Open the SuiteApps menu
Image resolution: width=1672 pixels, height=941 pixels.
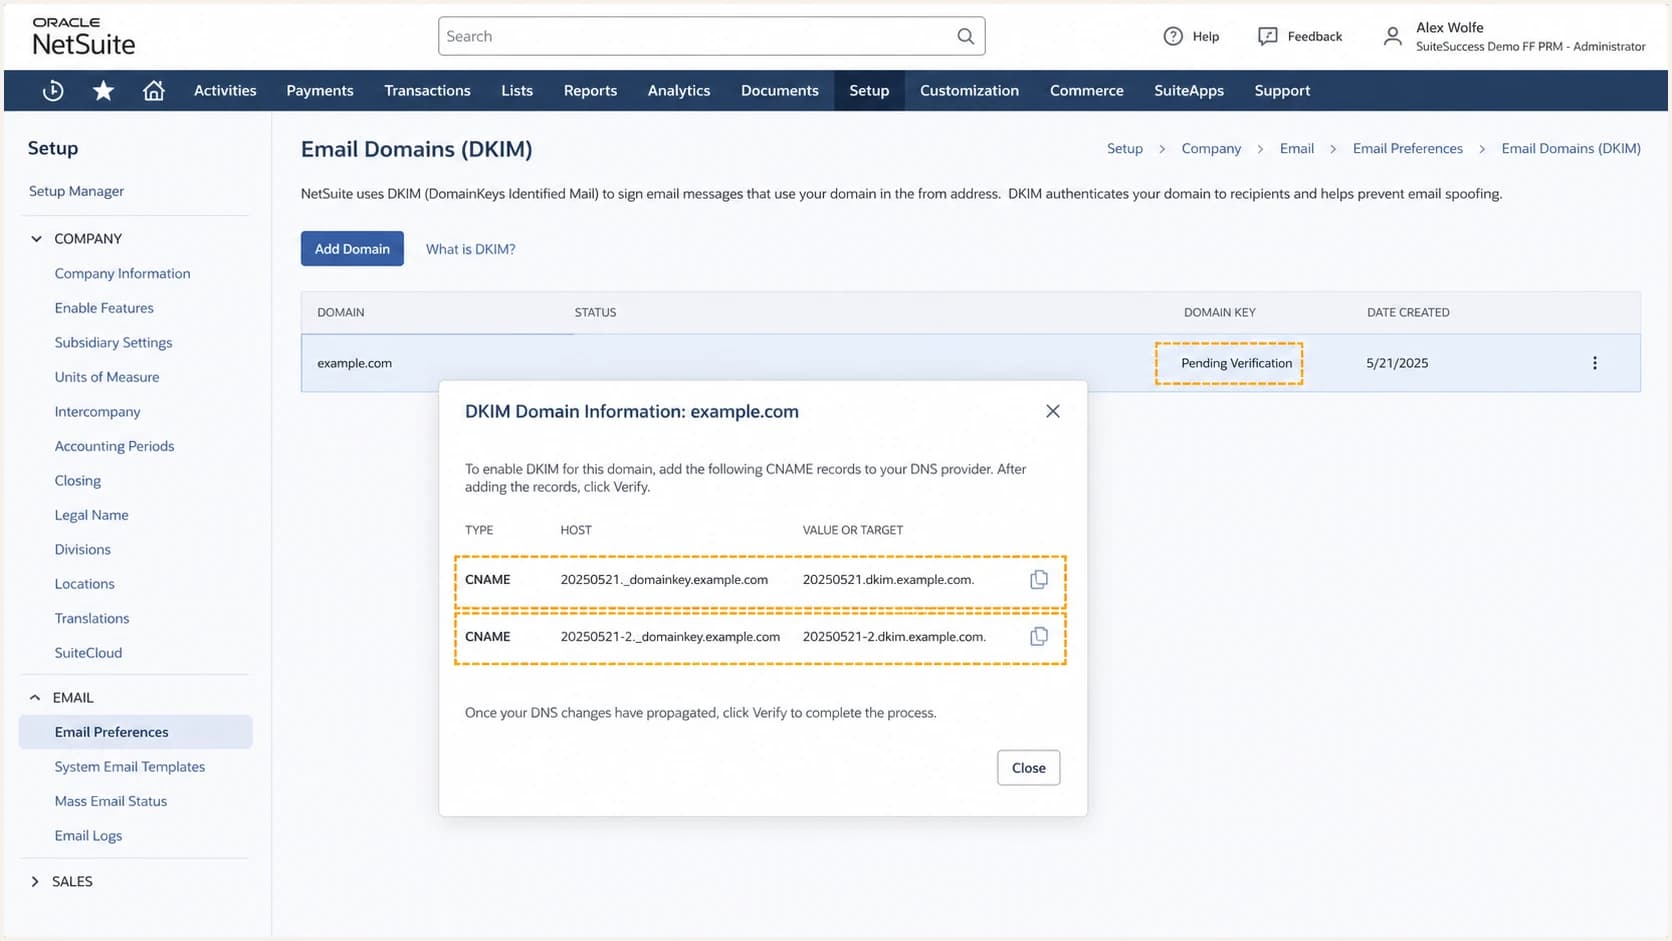[x=1189, y=91]
